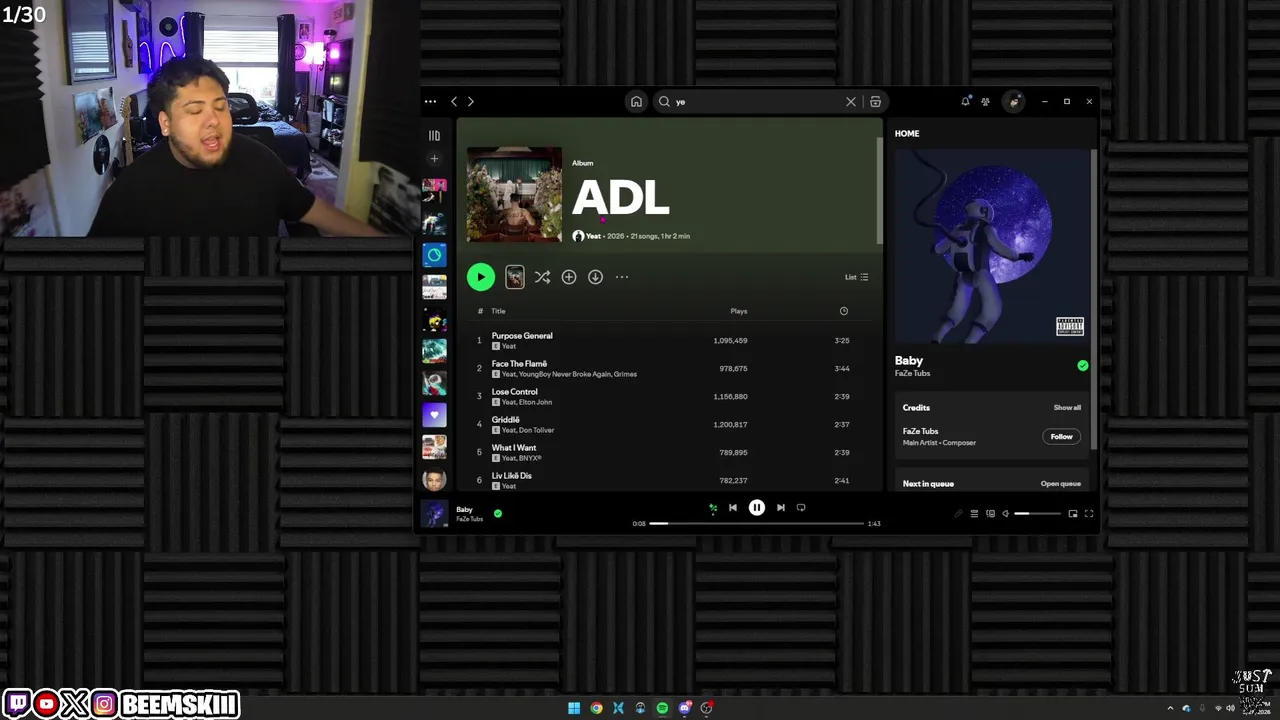
Task: Create a playlist with sidebar plus button
Action: [434, 159]
